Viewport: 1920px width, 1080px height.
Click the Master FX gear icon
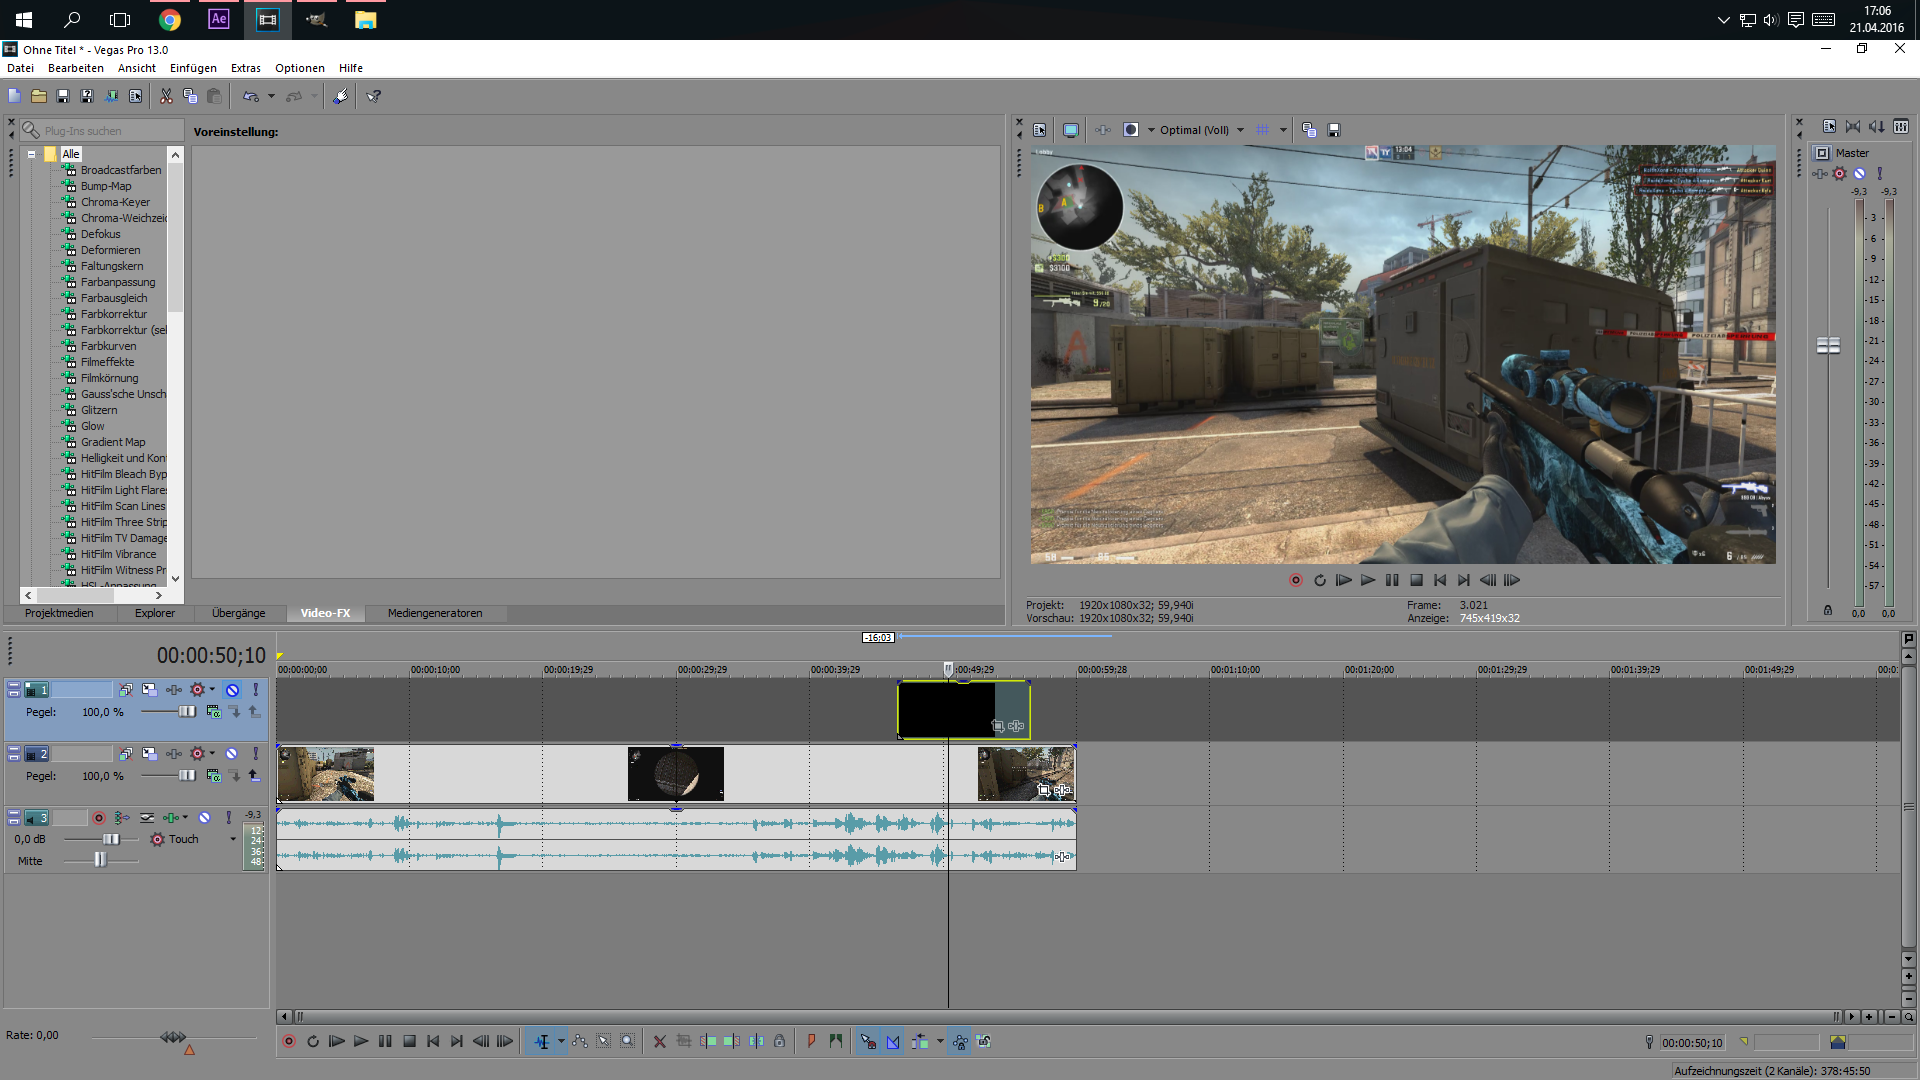[x=1840, y=174]
